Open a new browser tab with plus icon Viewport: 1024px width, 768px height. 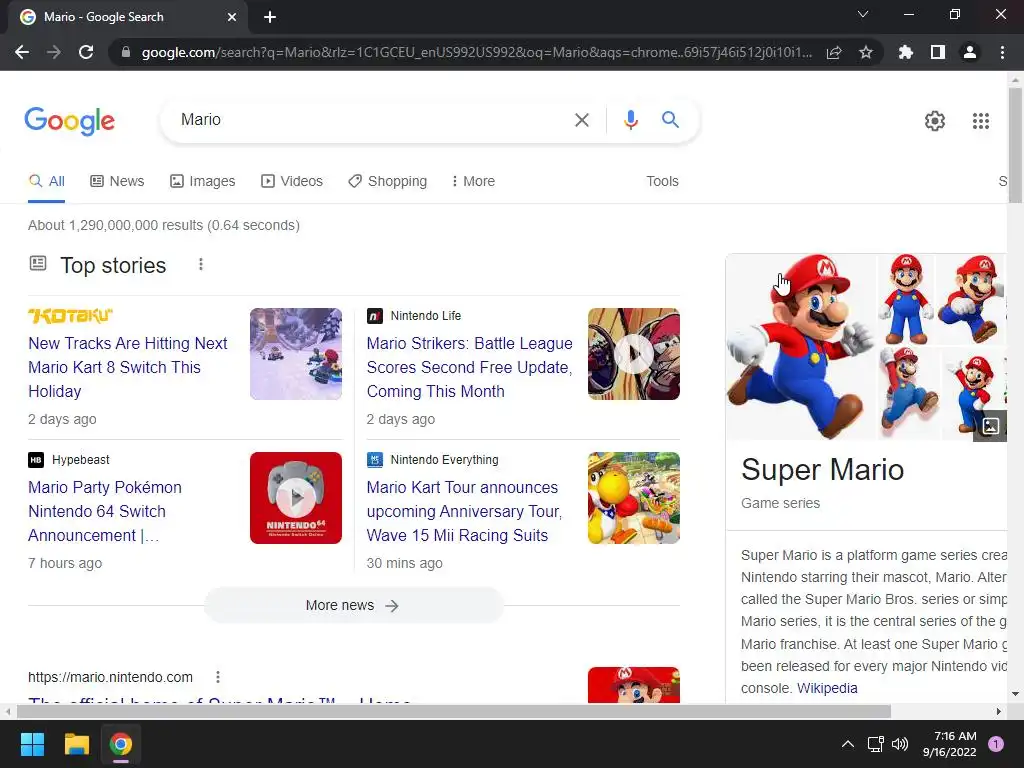click(x=270, y=17)
